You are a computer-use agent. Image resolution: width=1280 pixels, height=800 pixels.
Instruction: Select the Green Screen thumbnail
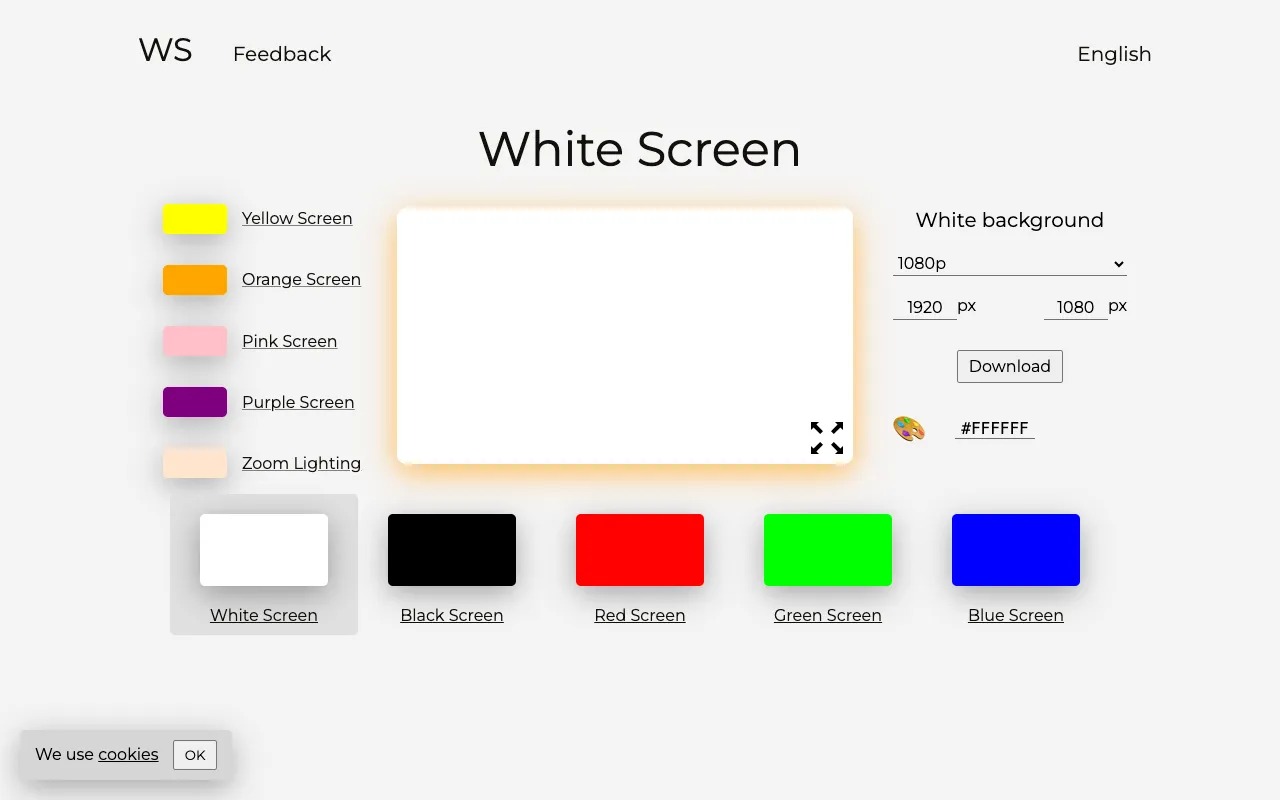click(x=828, y=549)
